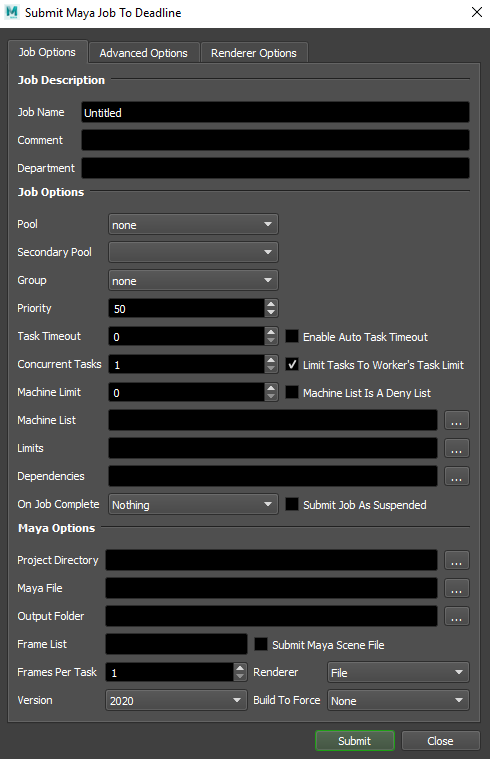This screenshot has width=490, height=759.
Task: Toggle Submit Job As Suspended
Action: coord(292,504)
